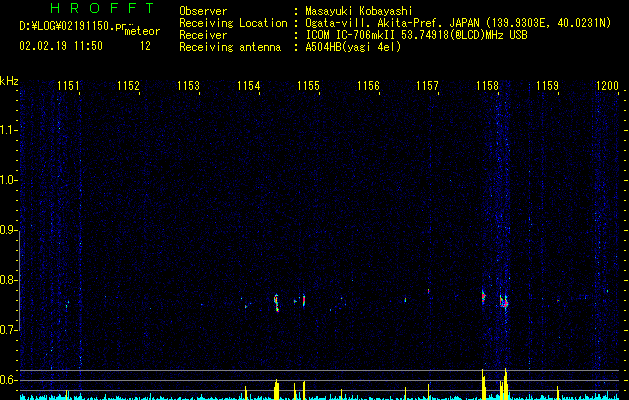This screenshot has width=629, height=400.
Task: Click the Receiving Location field label
Action: coord(233,23)
